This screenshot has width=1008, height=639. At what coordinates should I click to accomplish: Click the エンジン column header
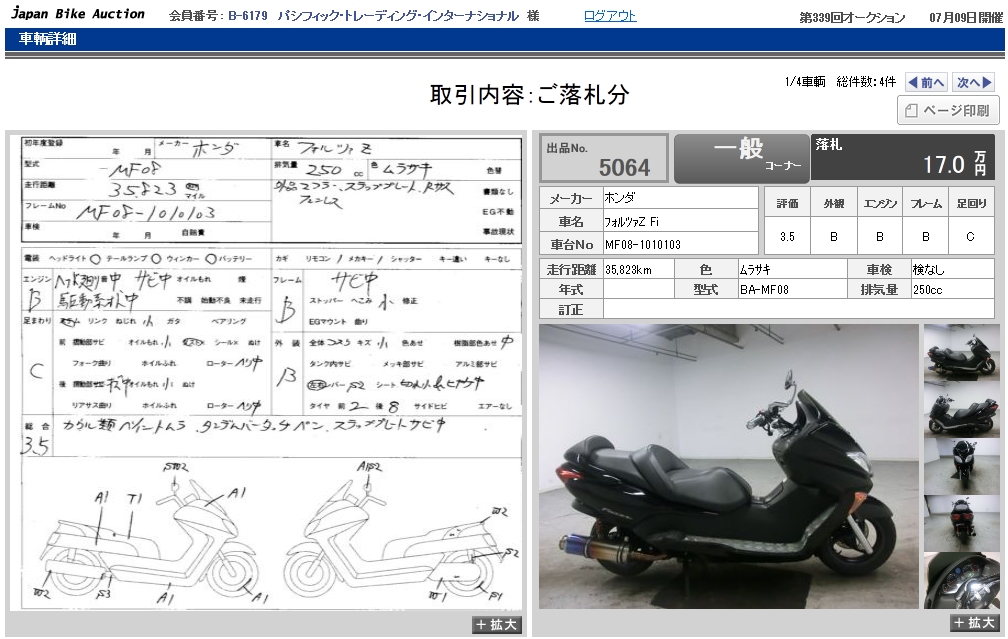click(880, 204)
